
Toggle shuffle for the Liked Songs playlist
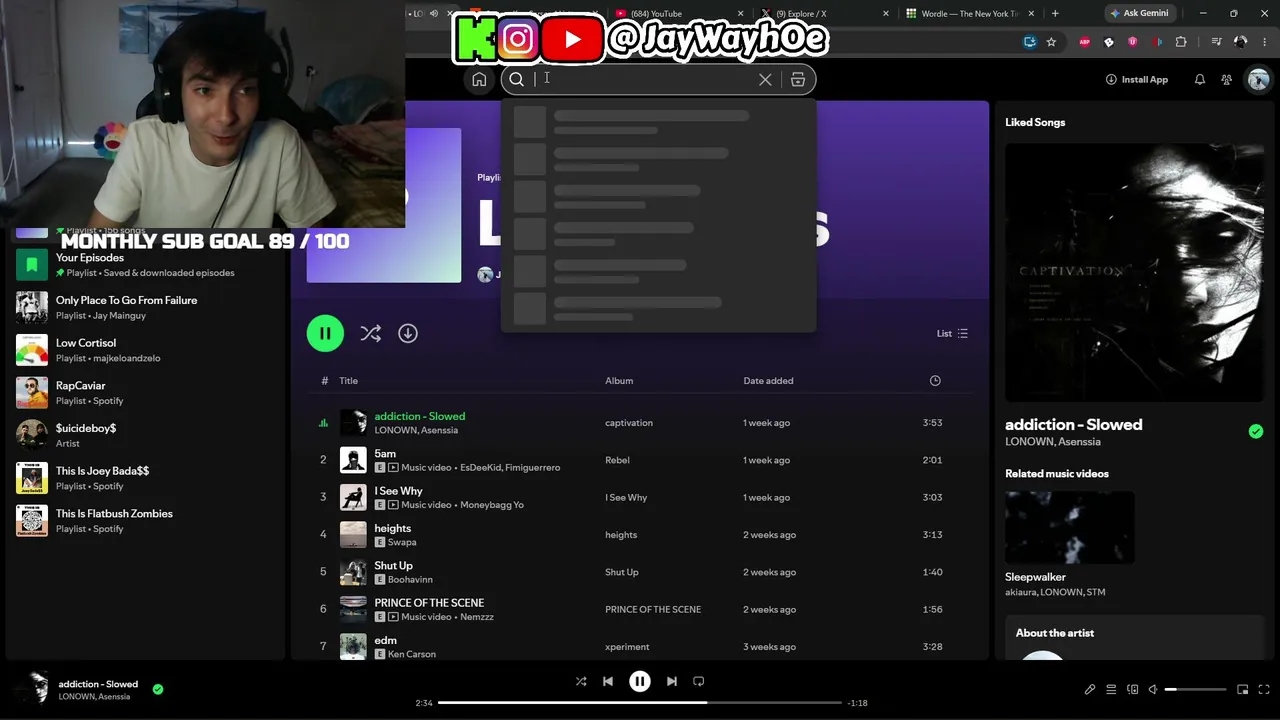(371, 333)
